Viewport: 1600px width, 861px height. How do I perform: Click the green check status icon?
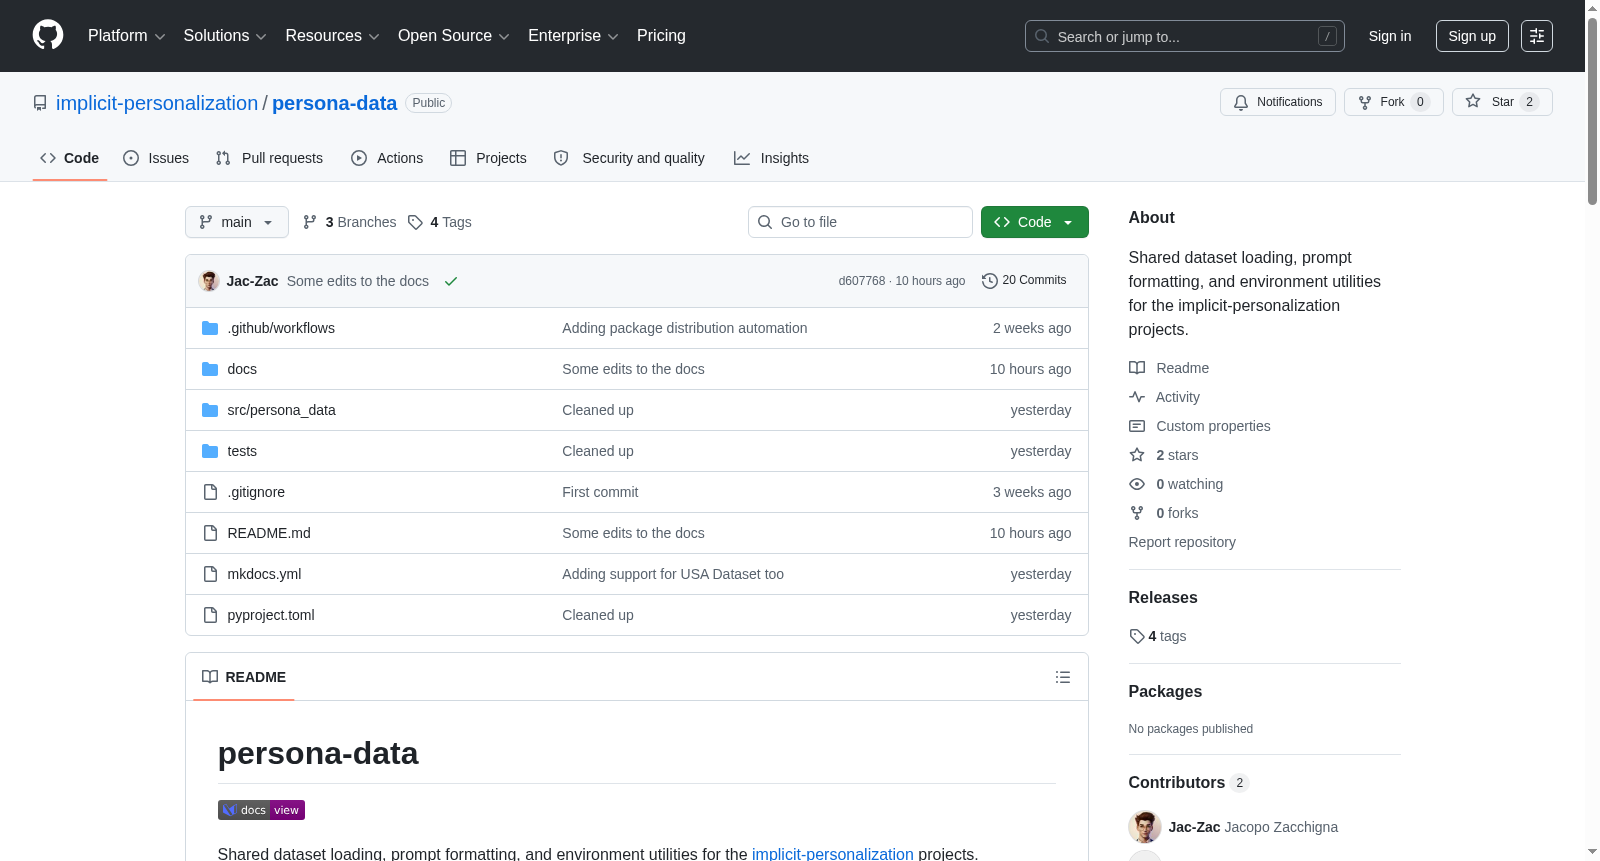[x=451, y=281]
